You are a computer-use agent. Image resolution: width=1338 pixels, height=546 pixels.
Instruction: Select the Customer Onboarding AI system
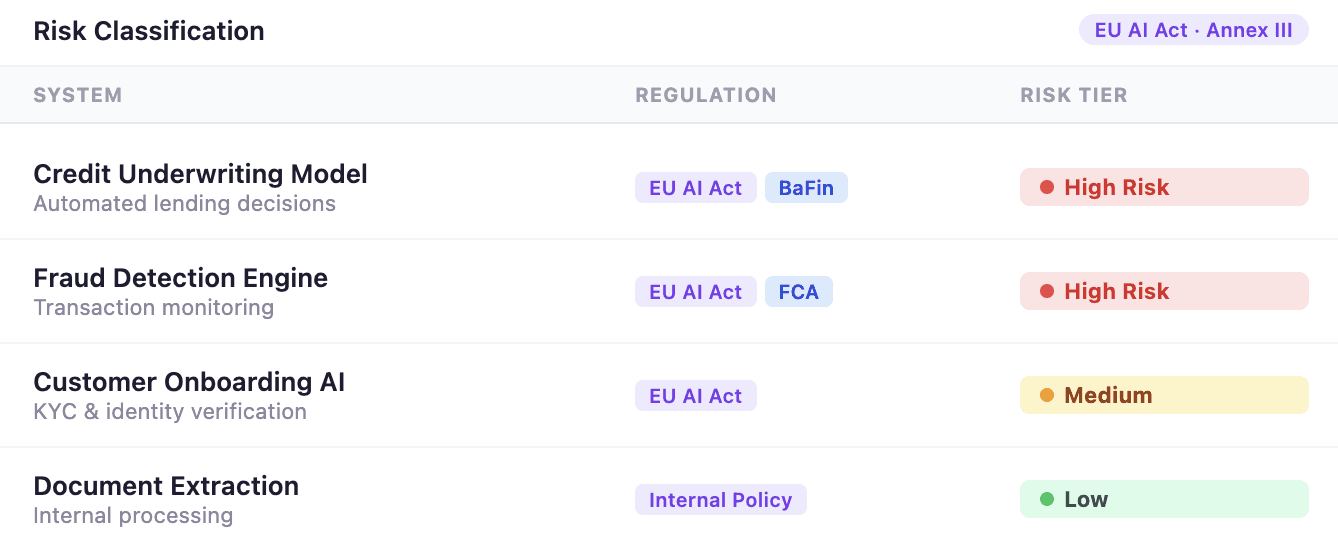pyautogui.click(x=189, y=382)
